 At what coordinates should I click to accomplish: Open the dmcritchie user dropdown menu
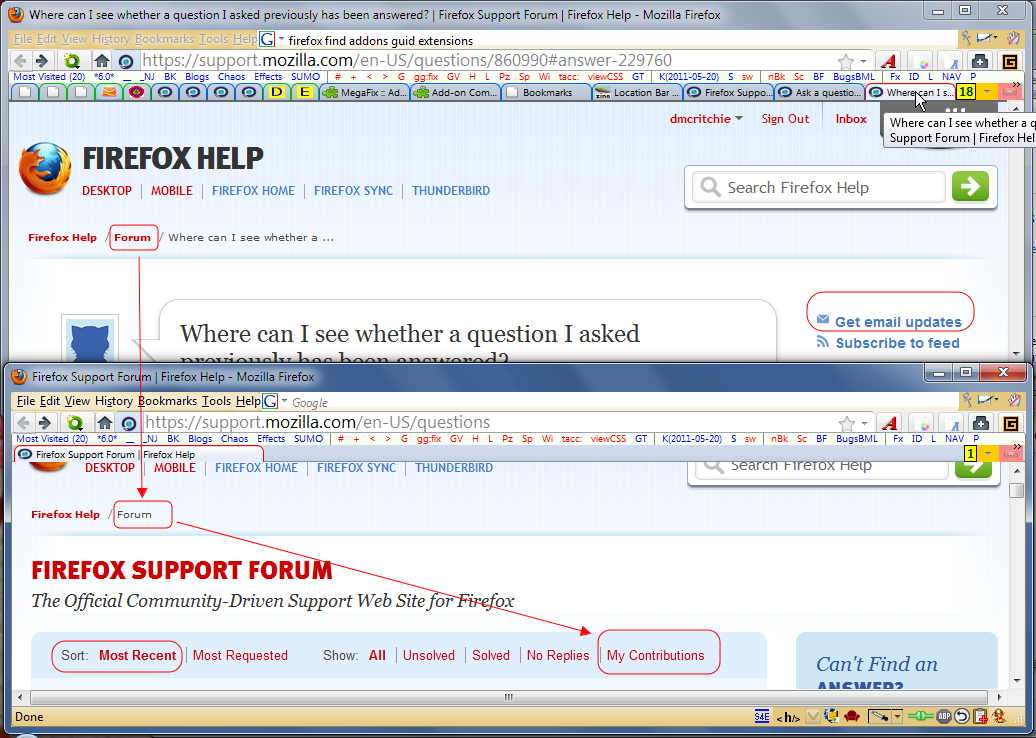[x=739, y=119]
